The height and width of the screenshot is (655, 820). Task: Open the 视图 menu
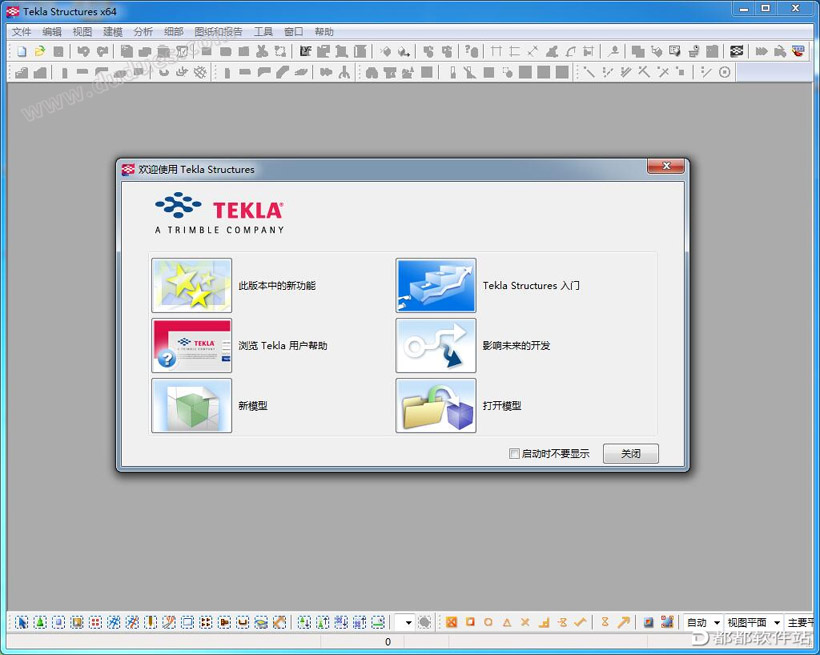[82, 32]
